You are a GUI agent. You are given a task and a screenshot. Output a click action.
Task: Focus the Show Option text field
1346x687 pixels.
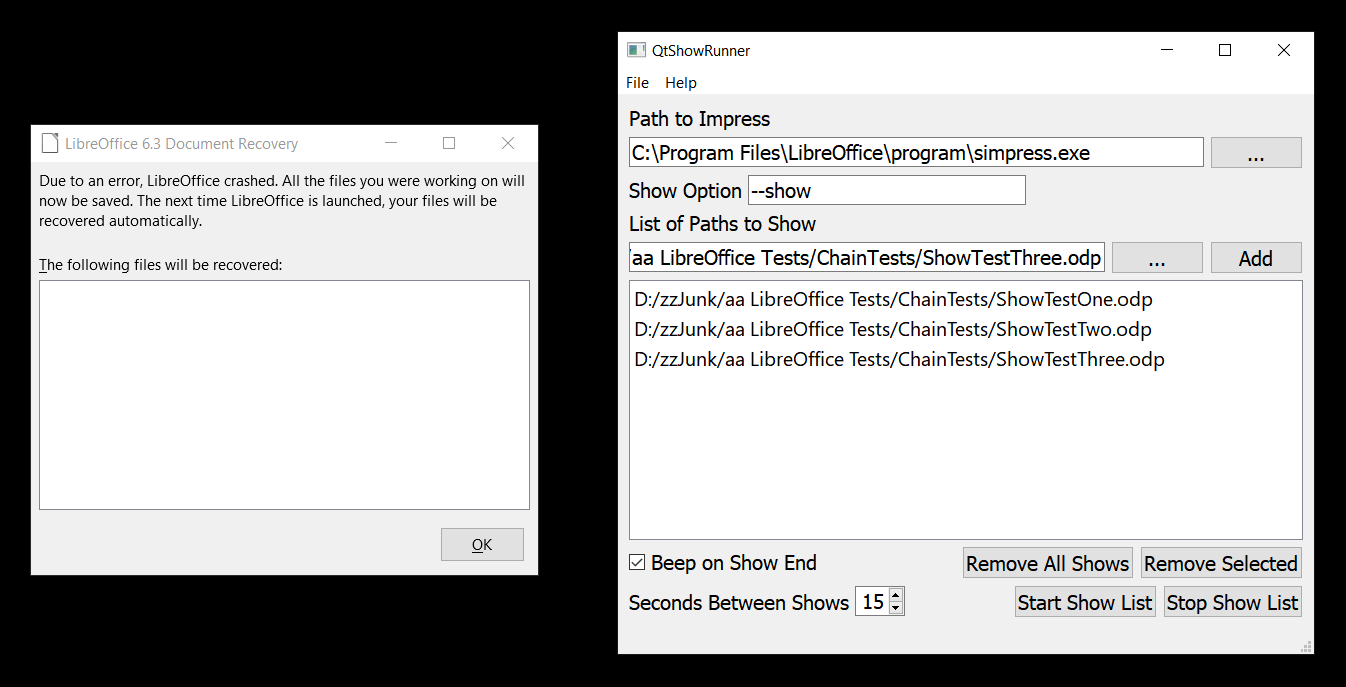coord(886,190)
